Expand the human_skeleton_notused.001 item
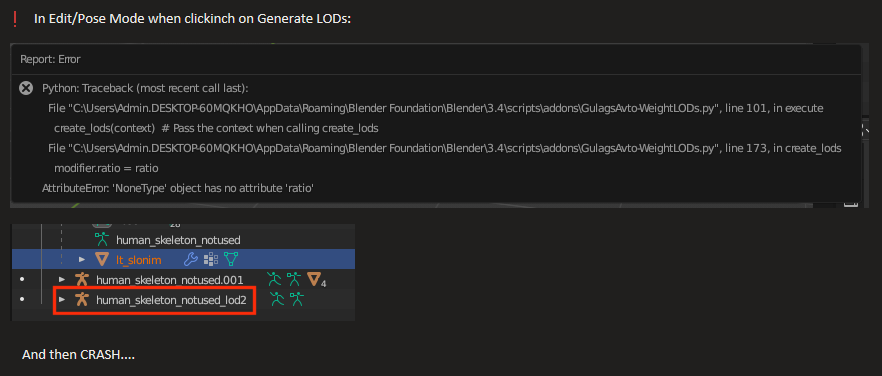The width and height of the screenshot is (882, 376). pyautogui.click(x=62, y=279)
